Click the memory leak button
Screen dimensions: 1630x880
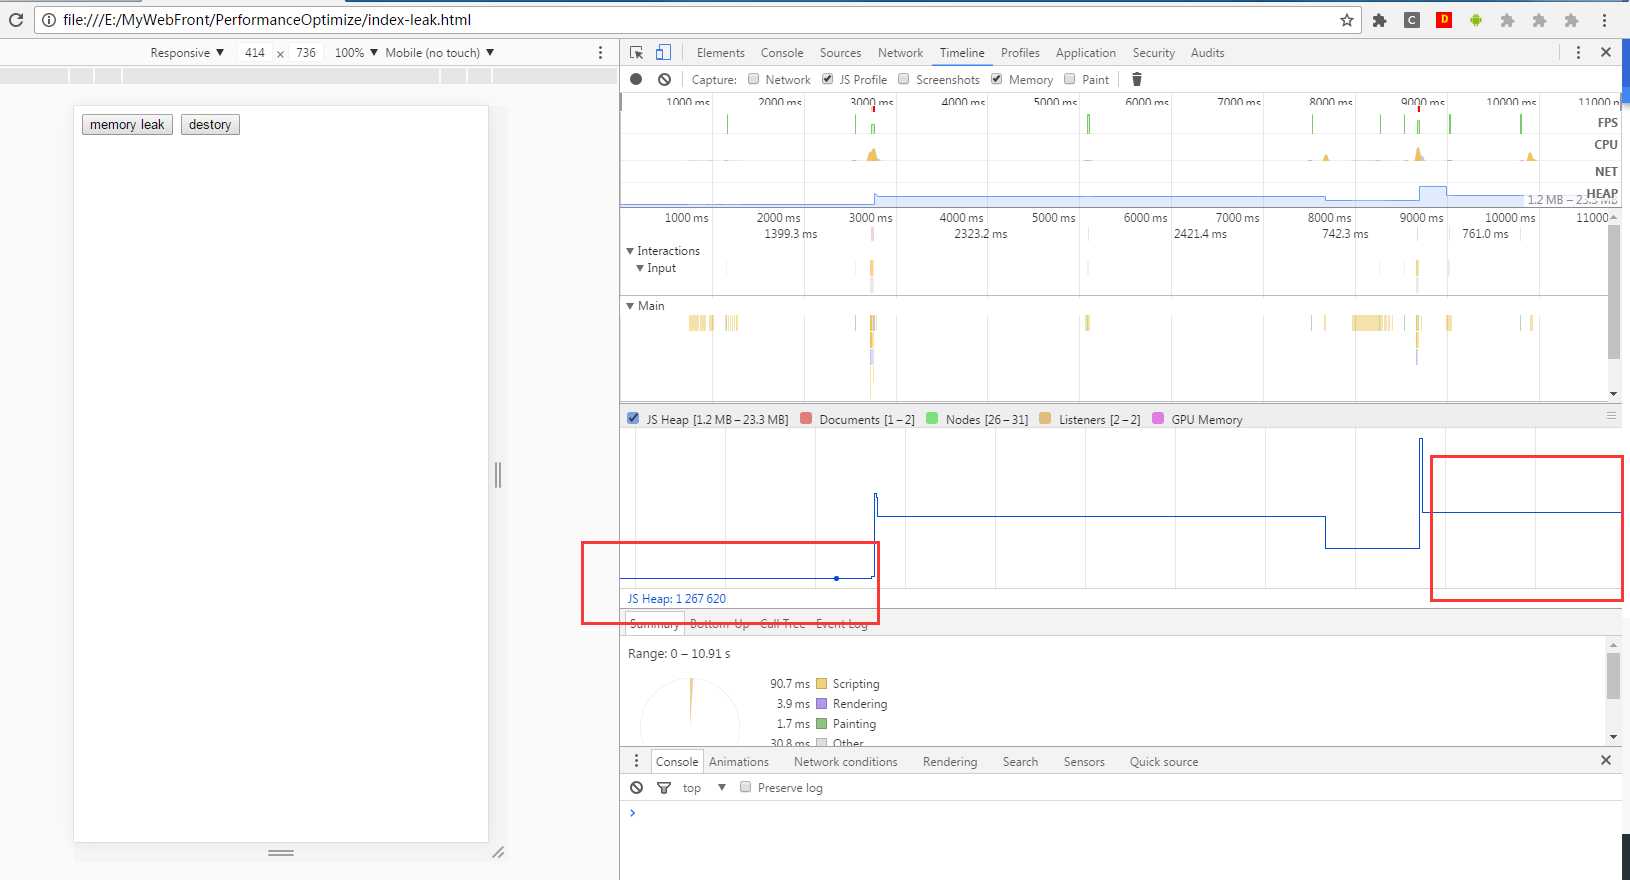coord(127,125)
